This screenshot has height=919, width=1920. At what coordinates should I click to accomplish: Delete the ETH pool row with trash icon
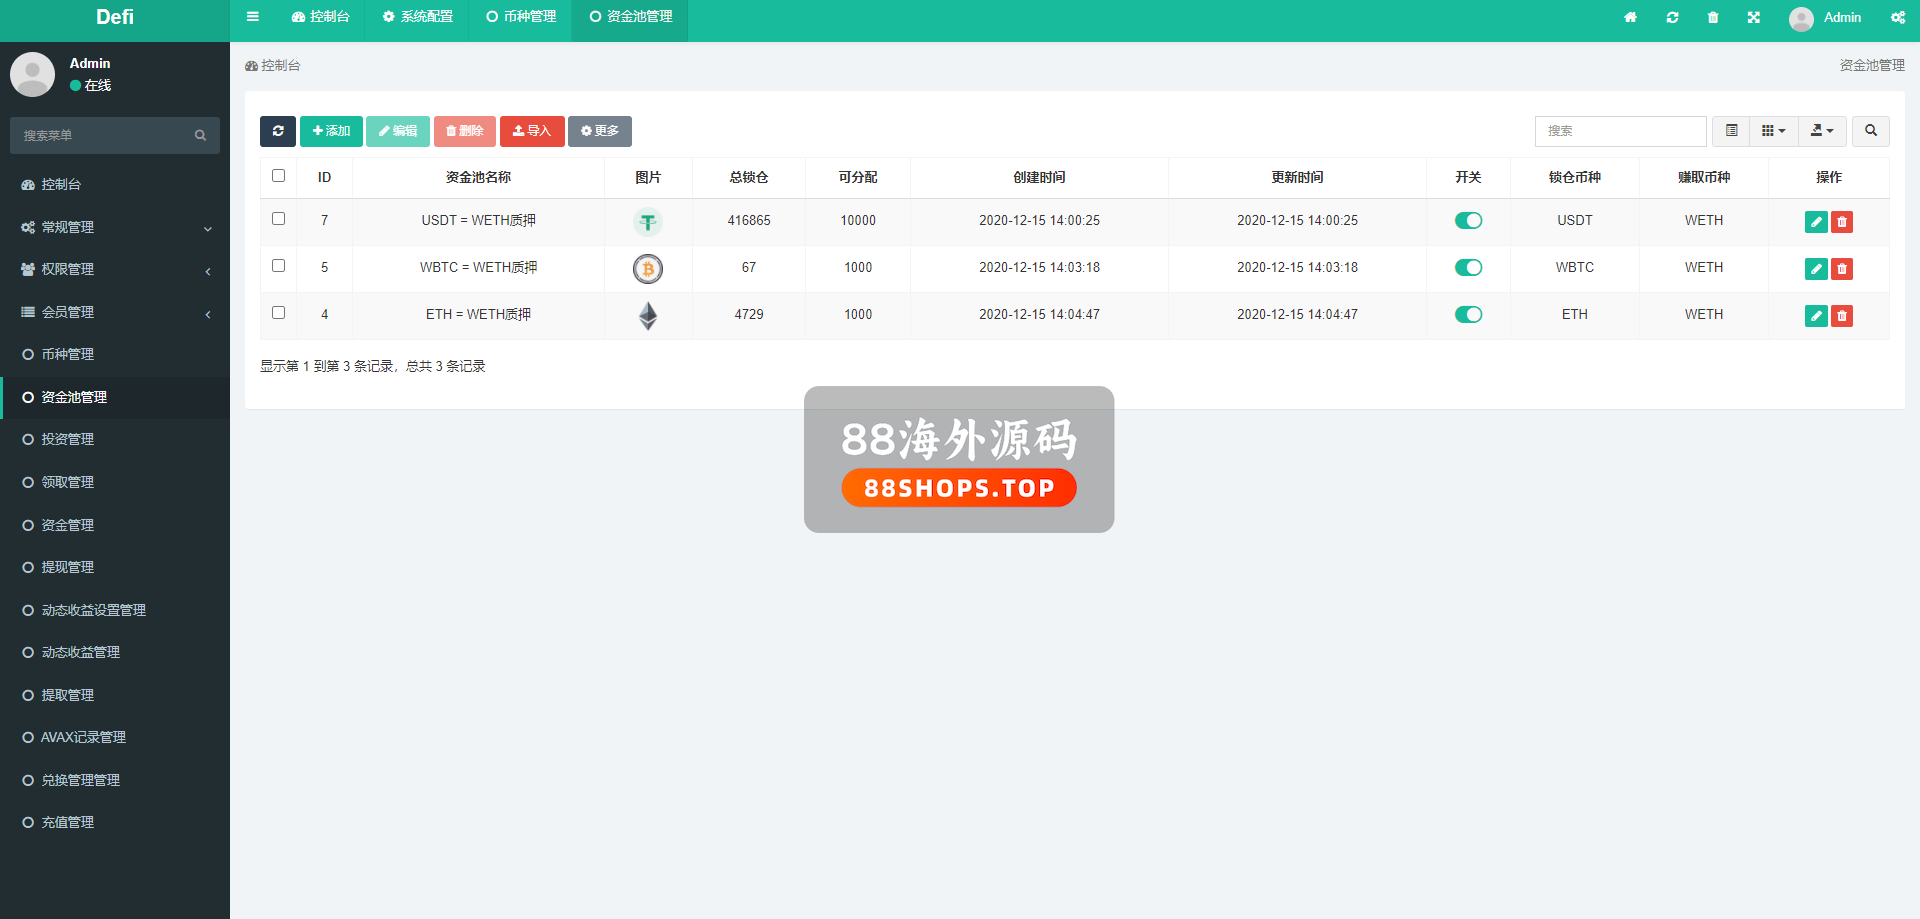[1842, 316]
